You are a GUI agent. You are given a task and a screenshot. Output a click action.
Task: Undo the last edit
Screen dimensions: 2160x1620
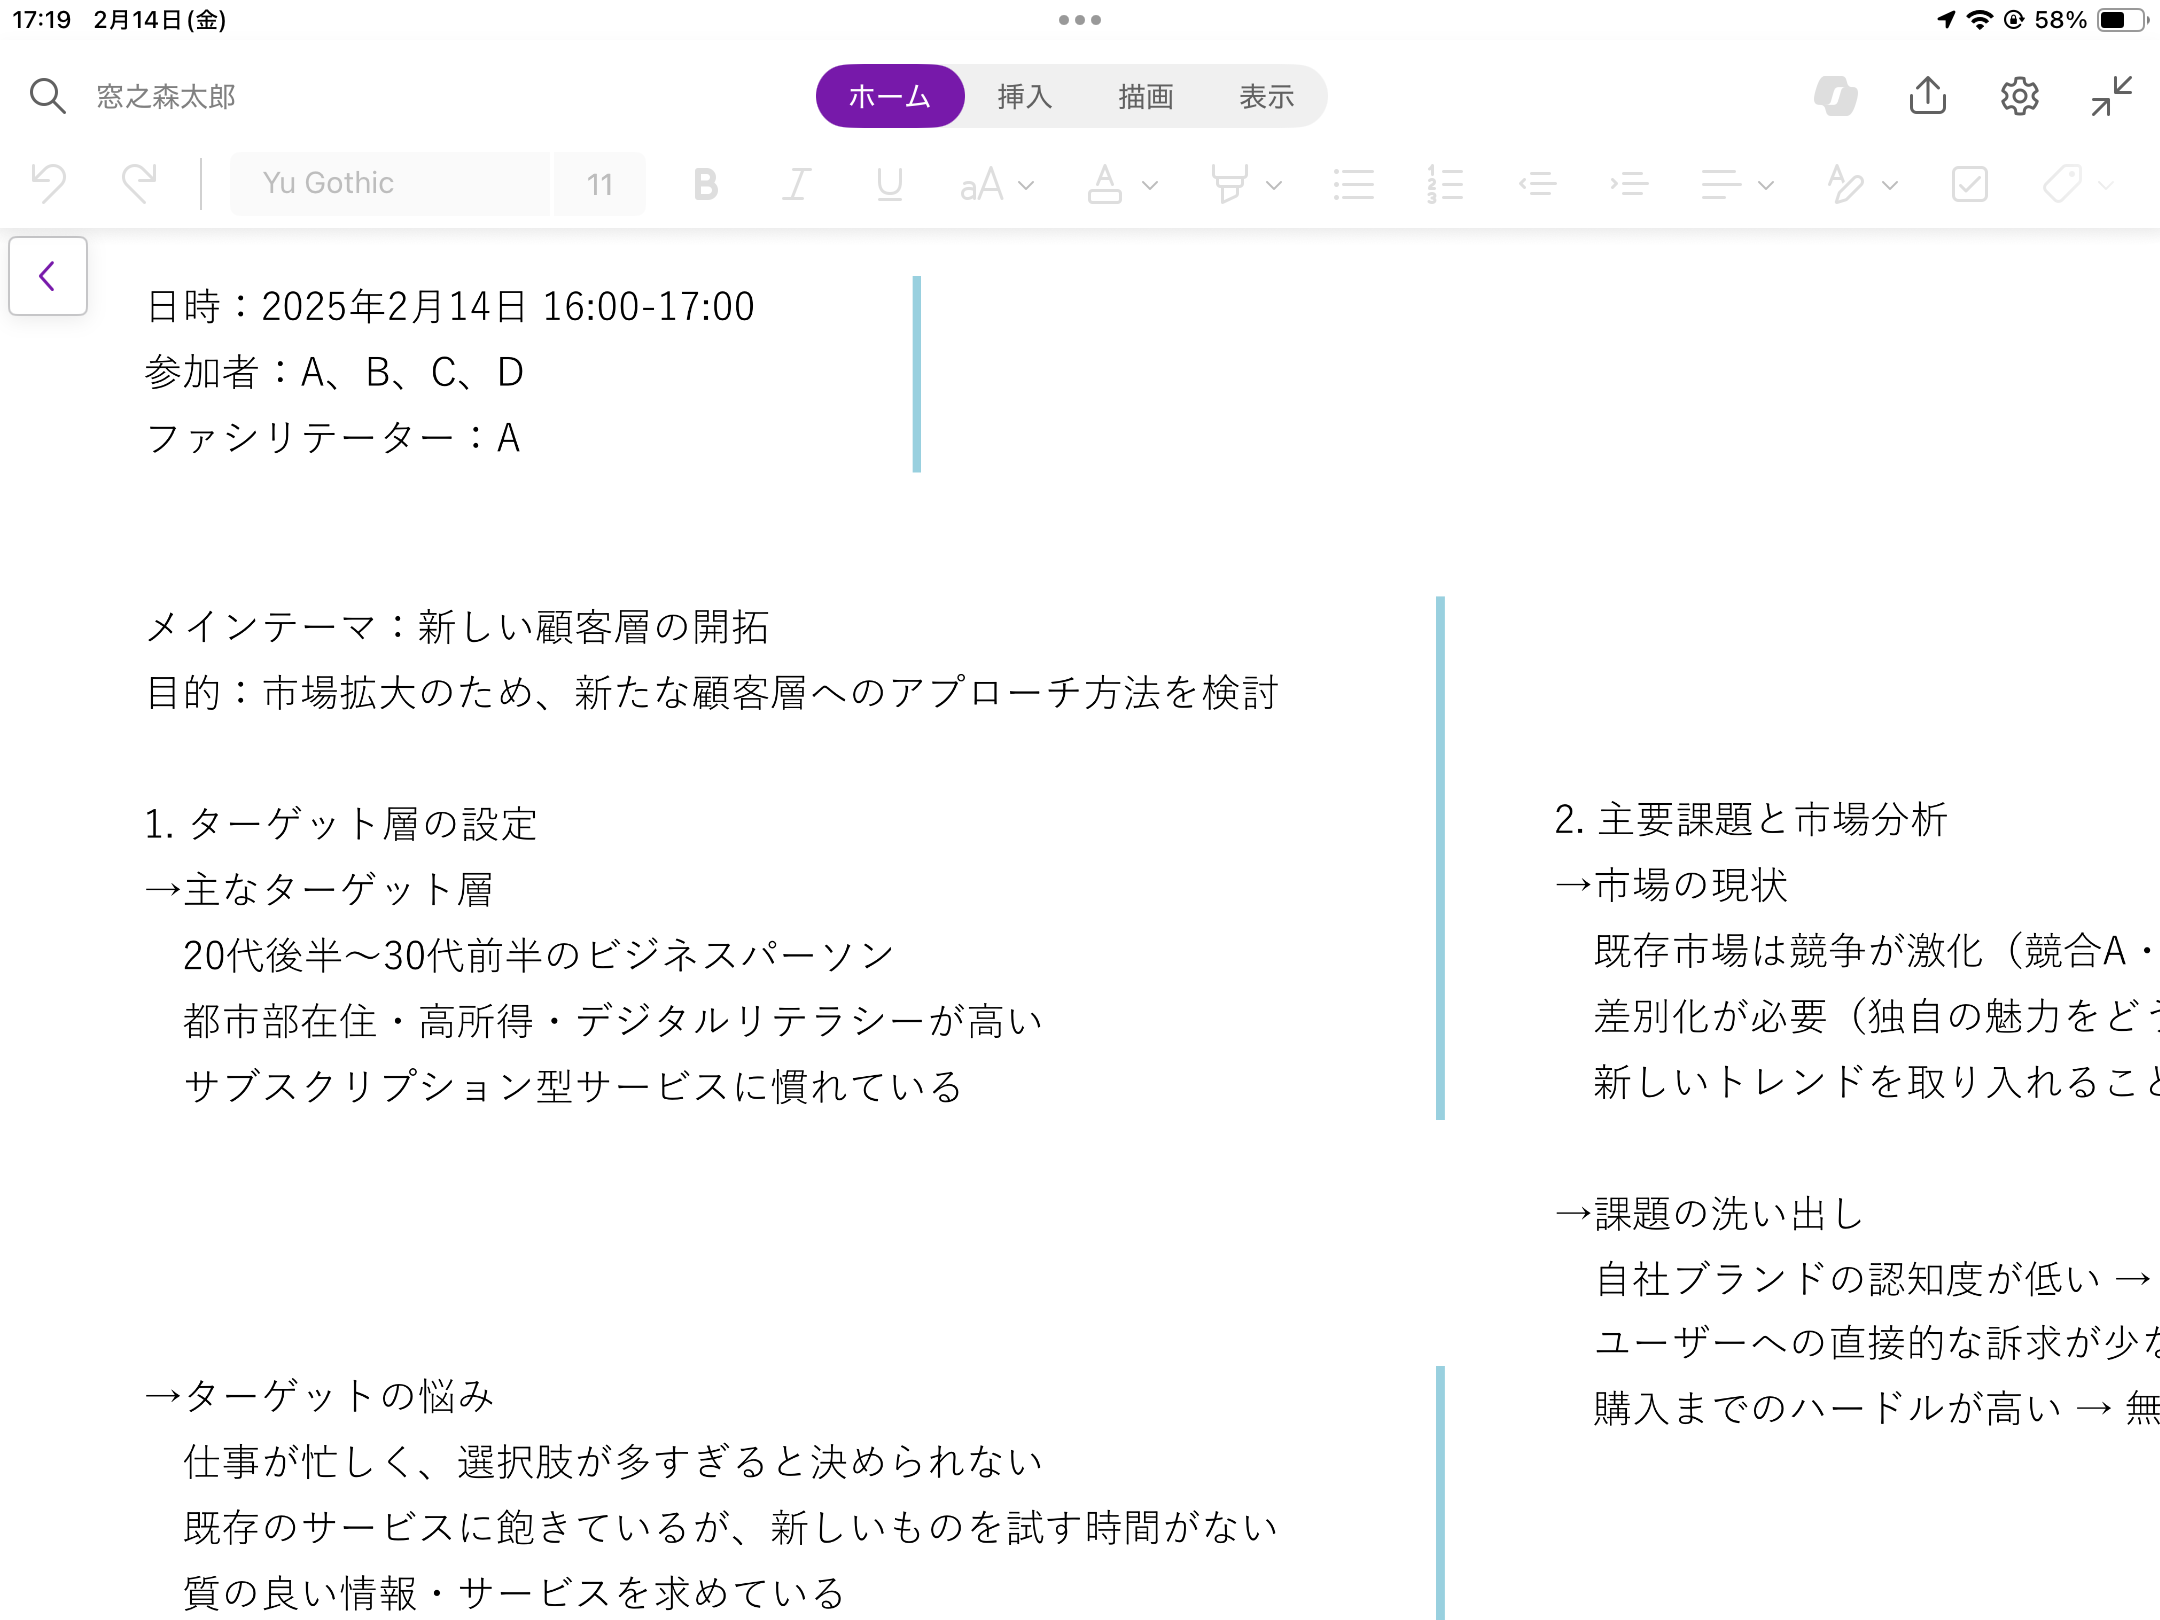coord(47,183)
